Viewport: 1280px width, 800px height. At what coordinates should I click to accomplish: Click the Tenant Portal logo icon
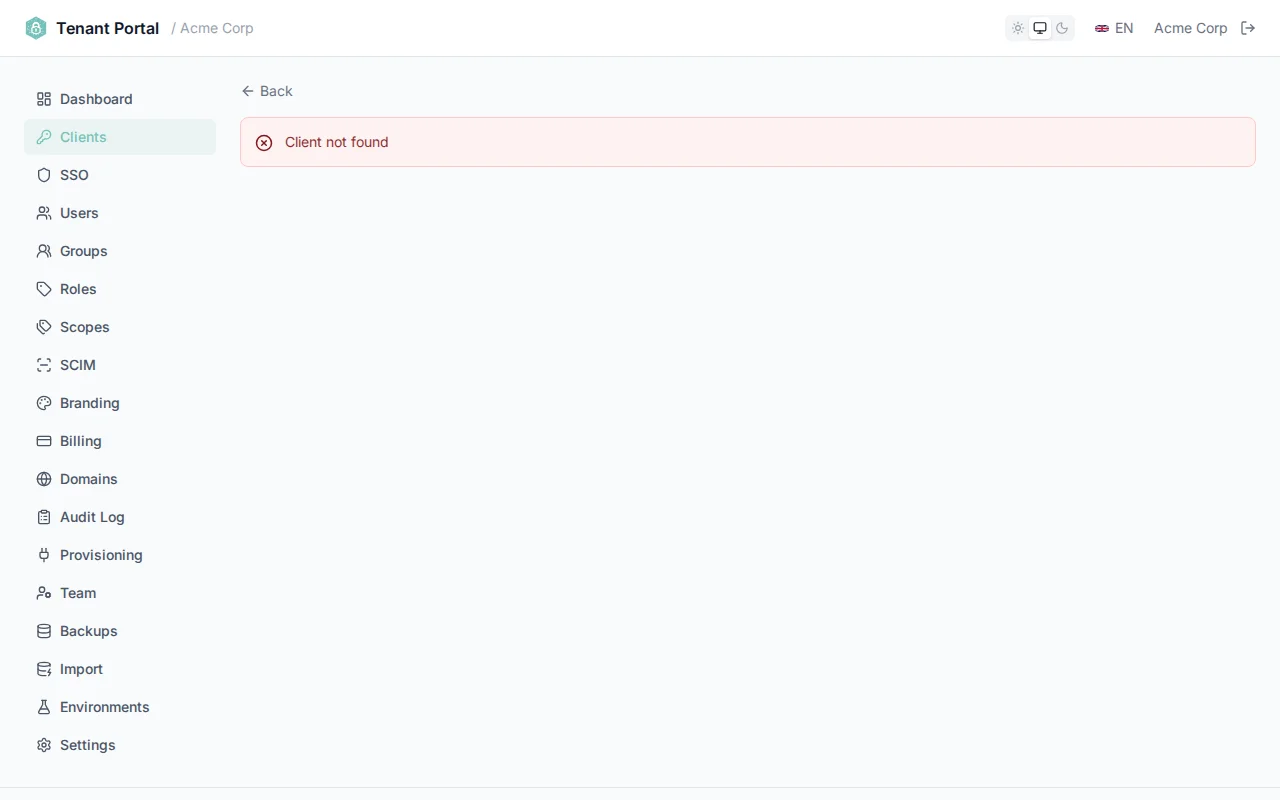pos(36,28)
